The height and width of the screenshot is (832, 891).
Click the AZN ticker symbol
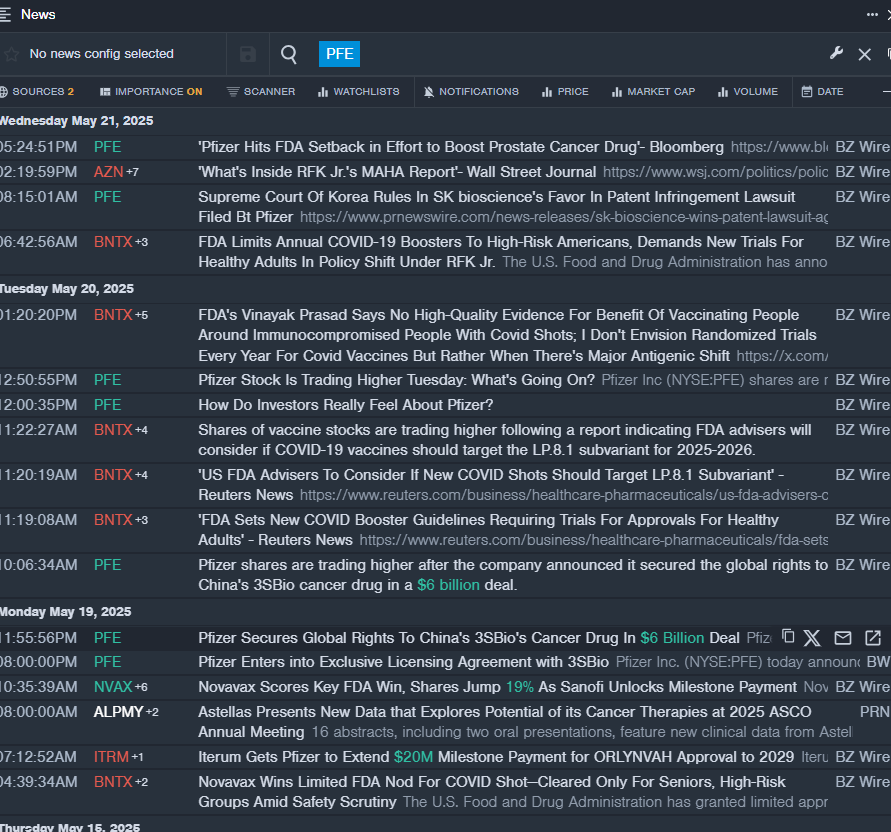[x=108, y=172]
